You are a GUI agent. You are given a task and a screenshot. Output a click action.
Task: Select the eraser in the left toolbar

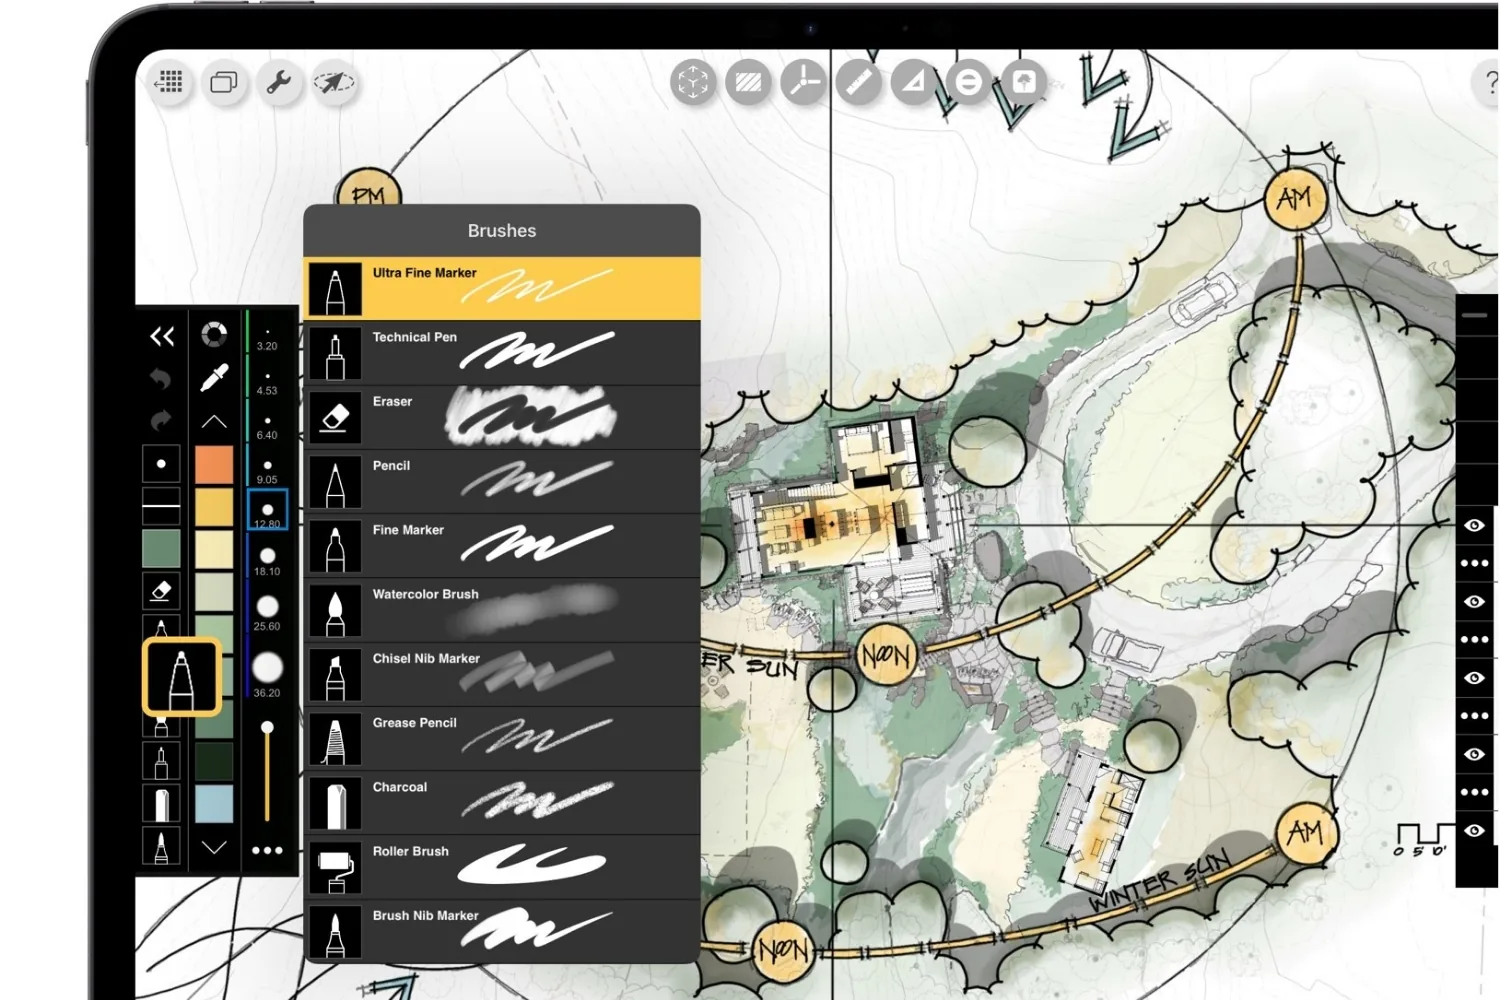161,591
